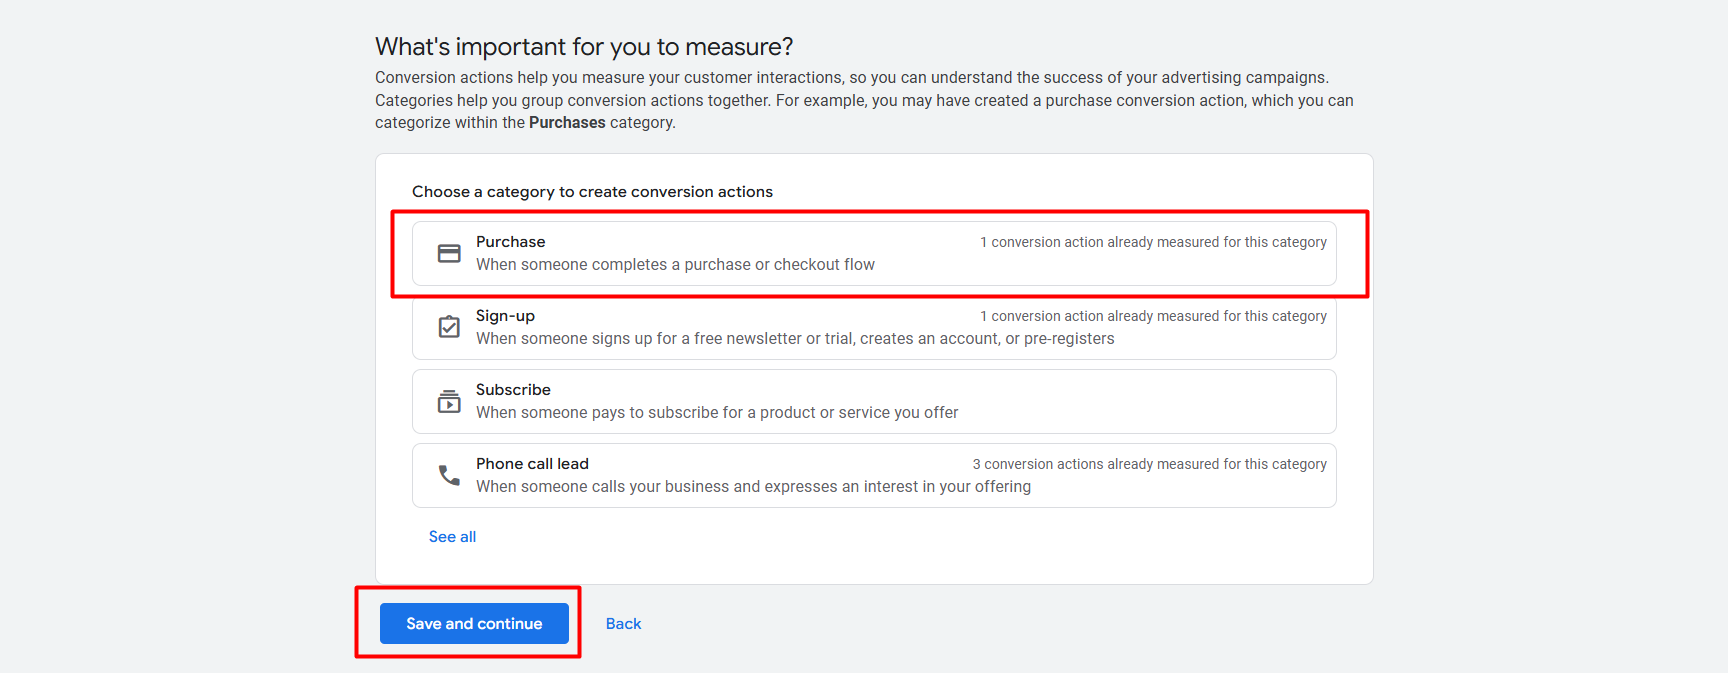Click 'Choose a category to create conversion actions' label
Viewport: 1728px width, 673px height.
point(592,192)
